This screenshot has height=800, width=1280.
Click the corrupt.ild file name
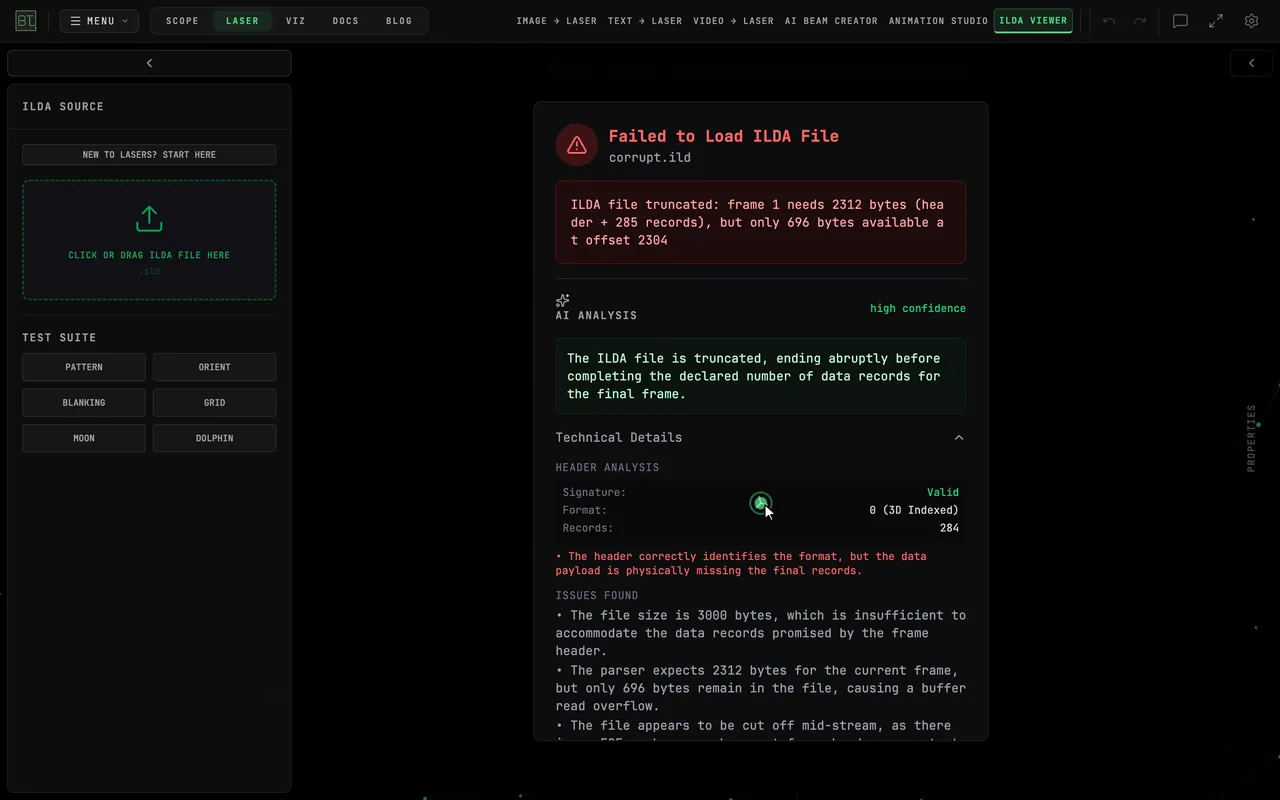[650, 158]
